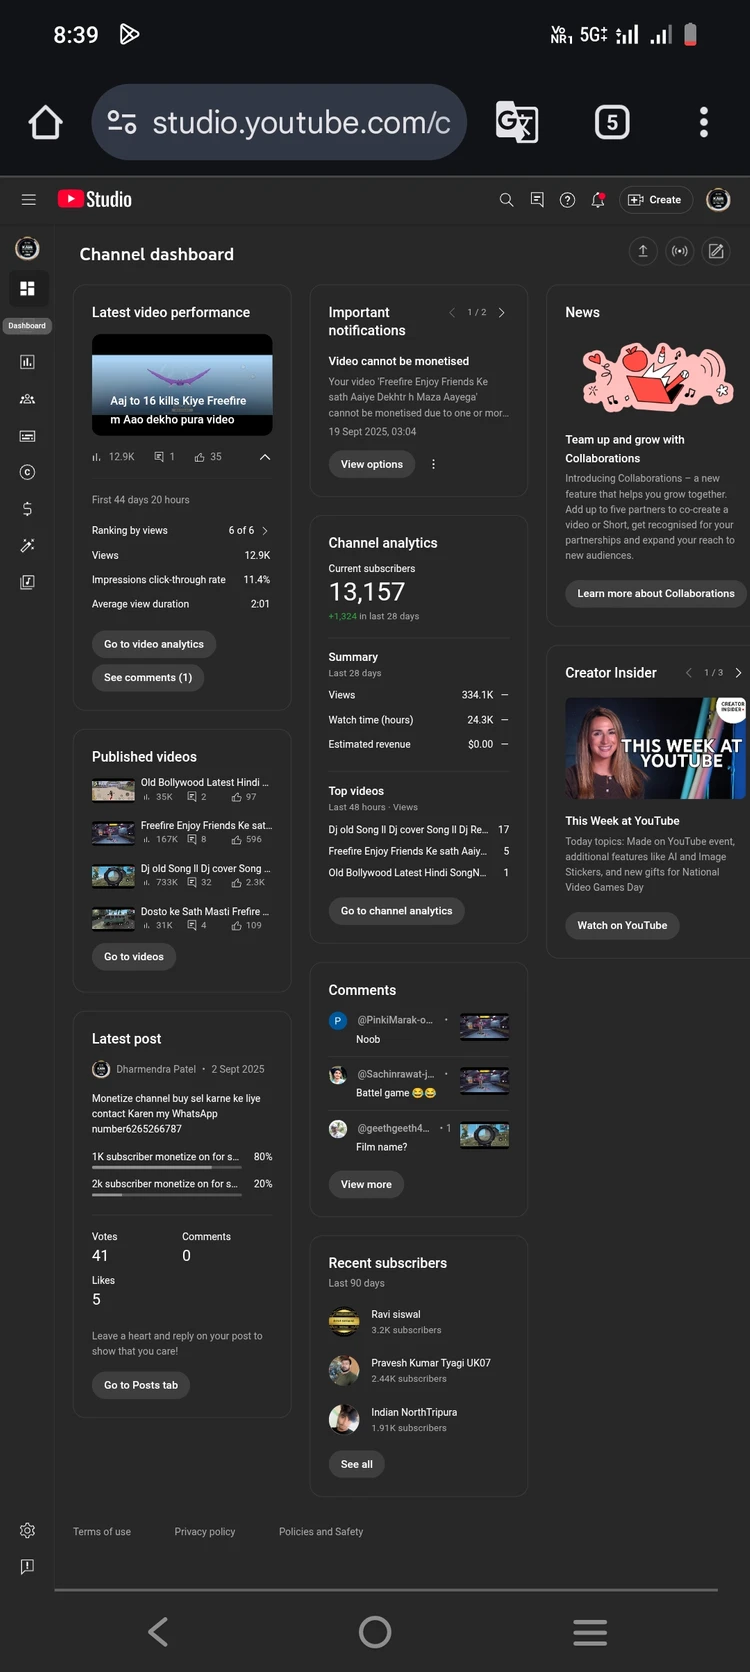Viewport: 750px width, 1672px height.
Task: Tap the studio.youtube.com address bar
Action: pyautogui.click(x=279, y=122)
